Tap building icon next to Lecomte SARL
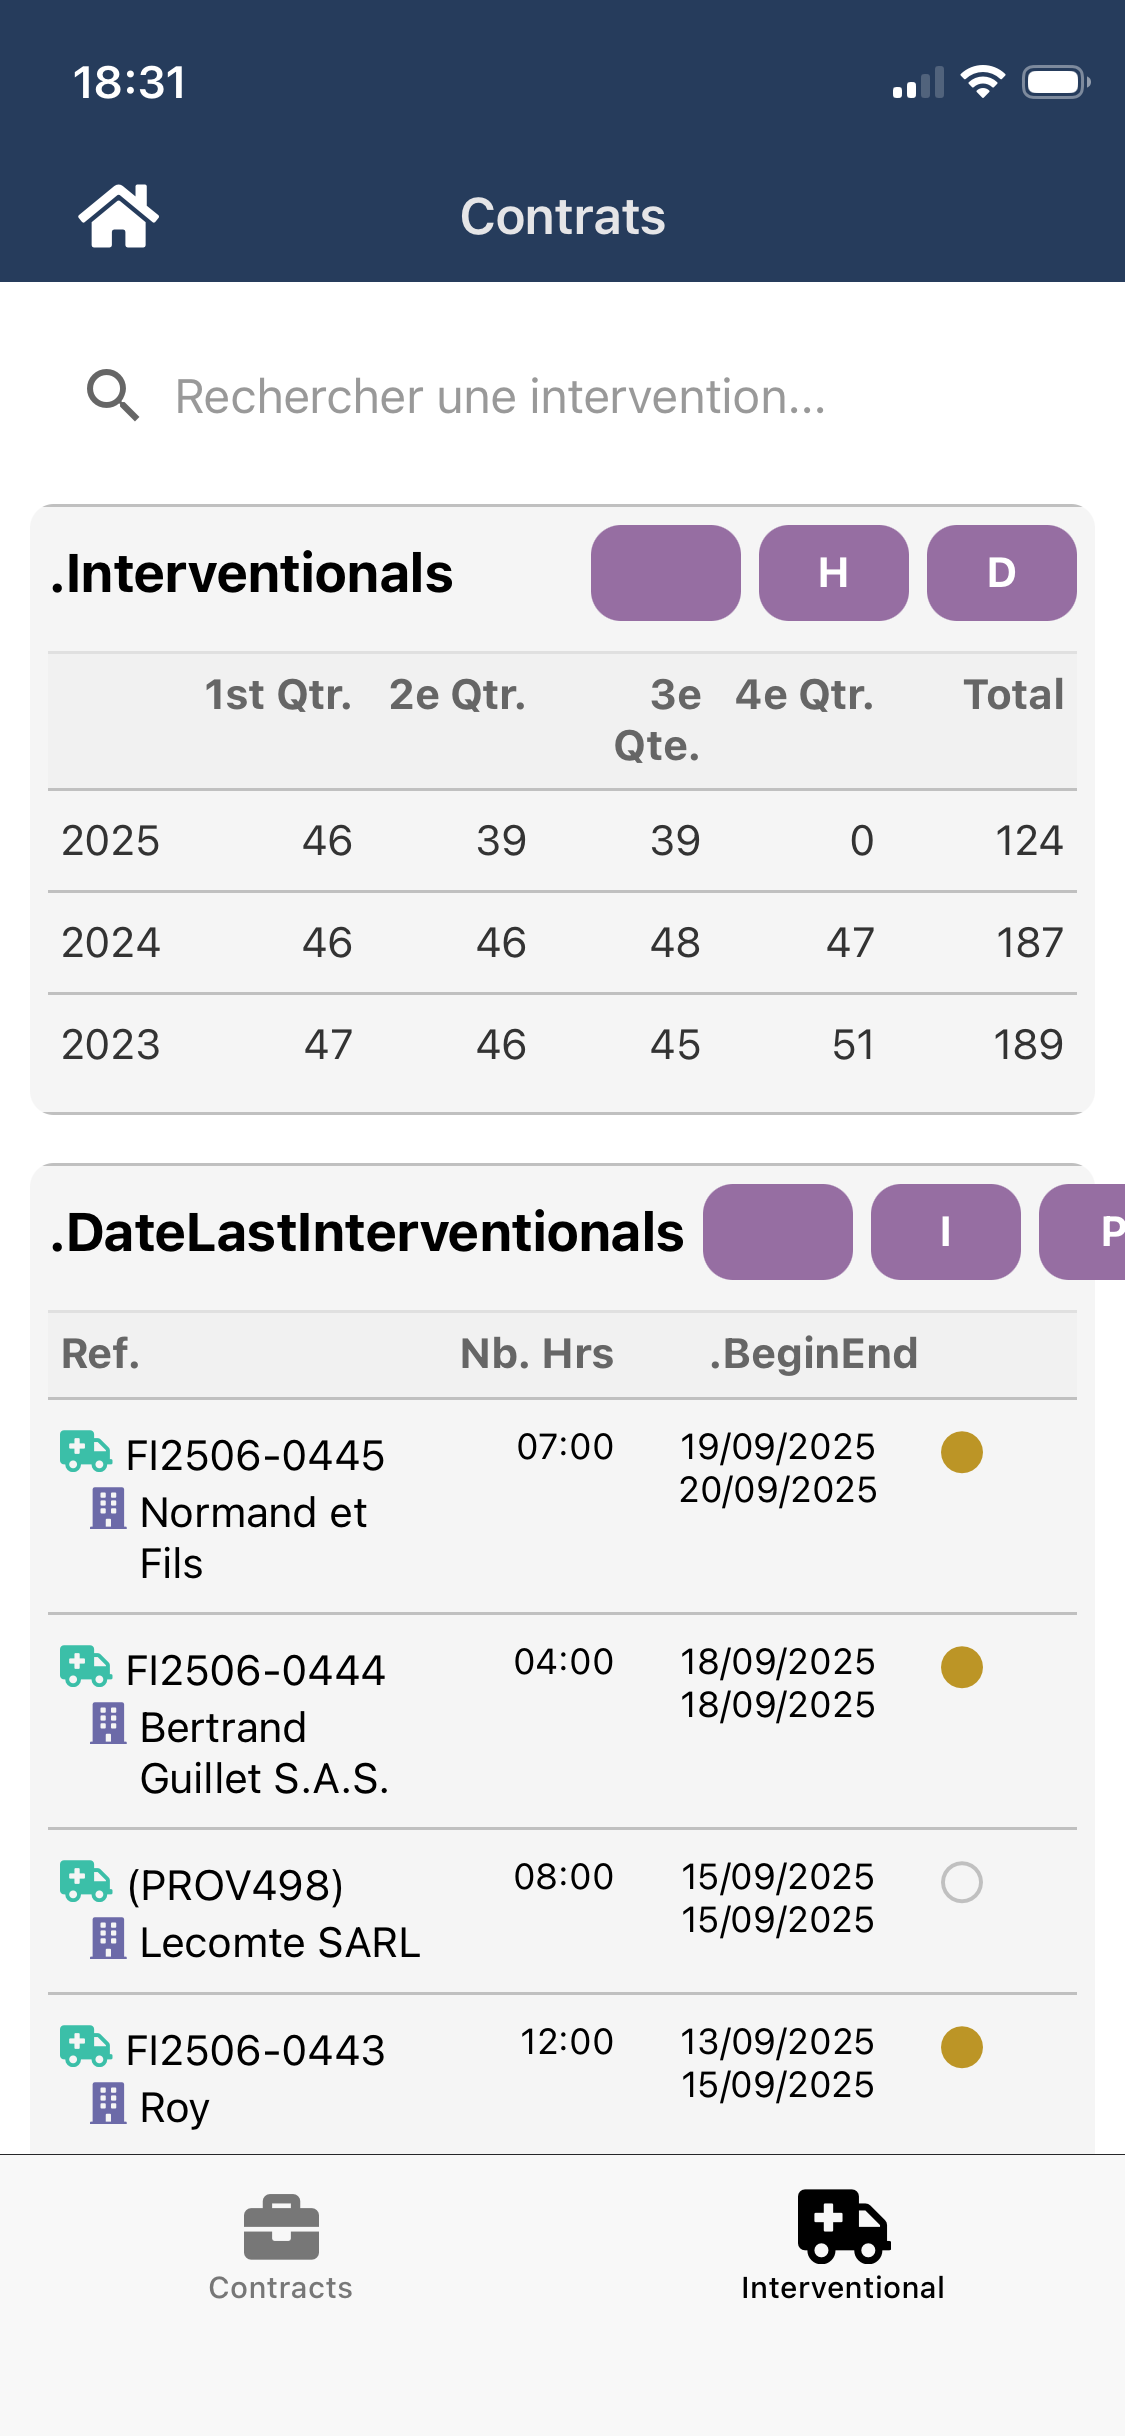This screenshot has height=2436, width=1125. [x=108, y=1939]
